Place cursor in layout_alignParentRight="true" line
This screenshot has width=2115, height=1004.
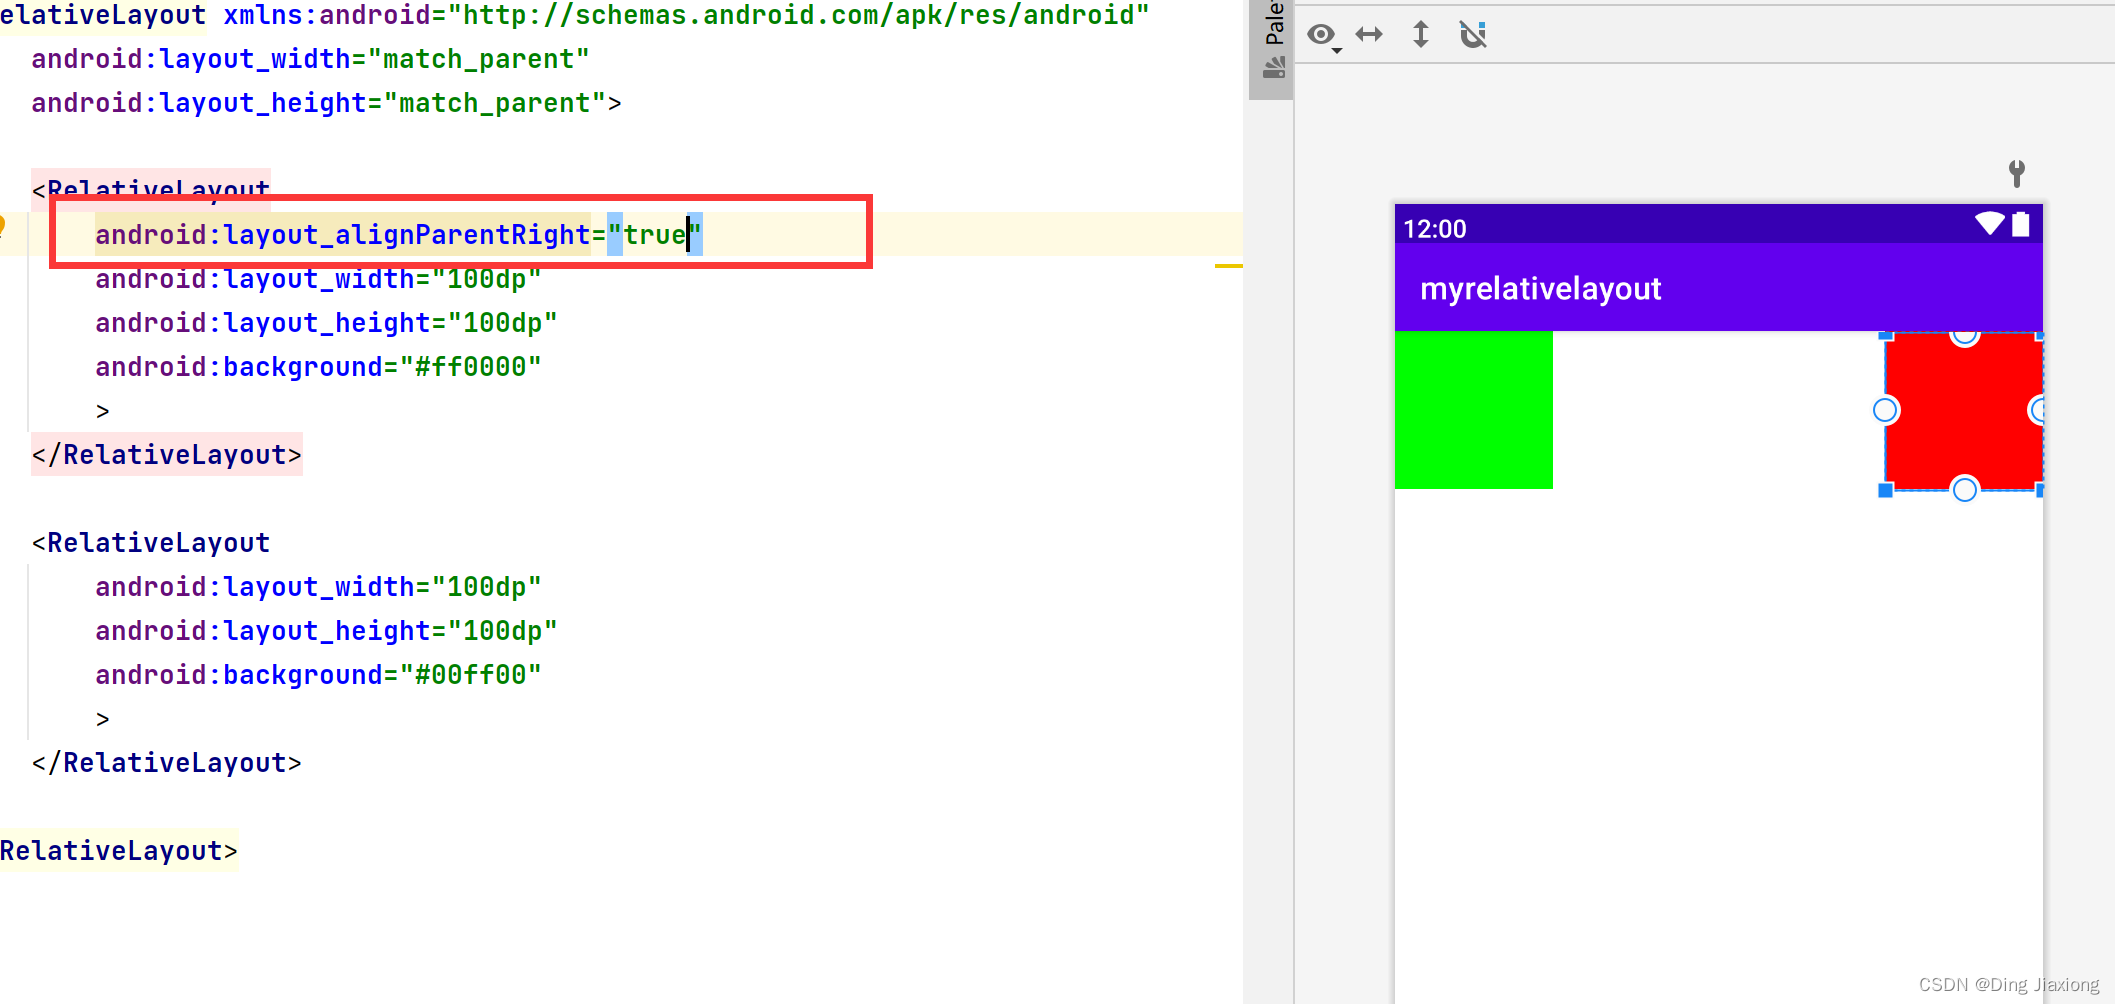(x=399, y=235)
